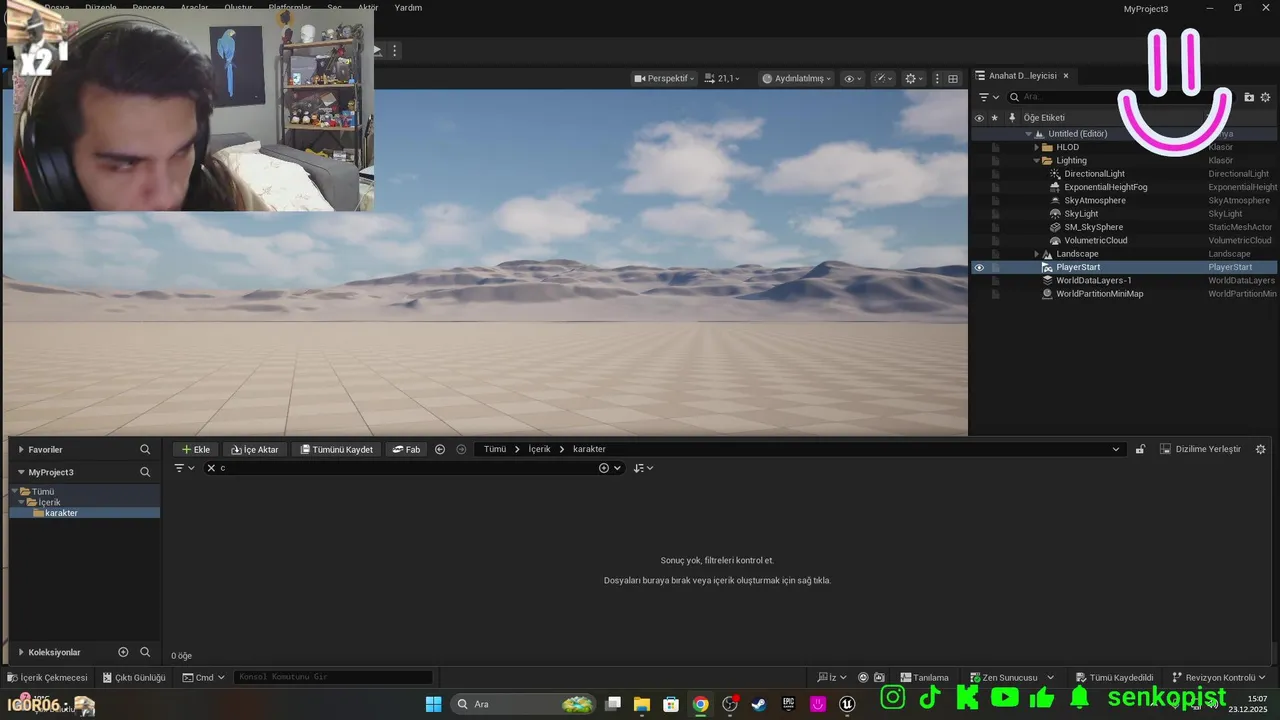Viewport: 1280px width, 720px height.
Task: Select the Tümü folder in tree
Action: [x=43, y=492]
